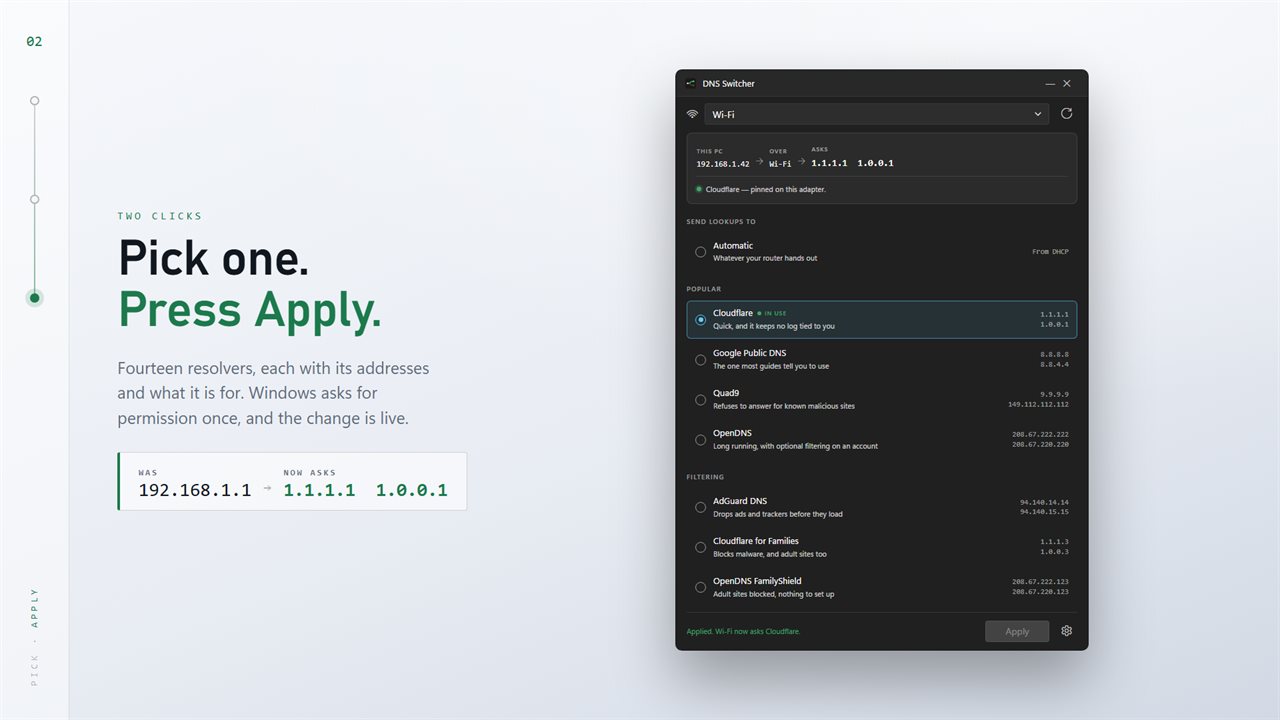Click 'Applied. Wi-Fi now asks Cloudflare.' status message

(x=743, y=632)
